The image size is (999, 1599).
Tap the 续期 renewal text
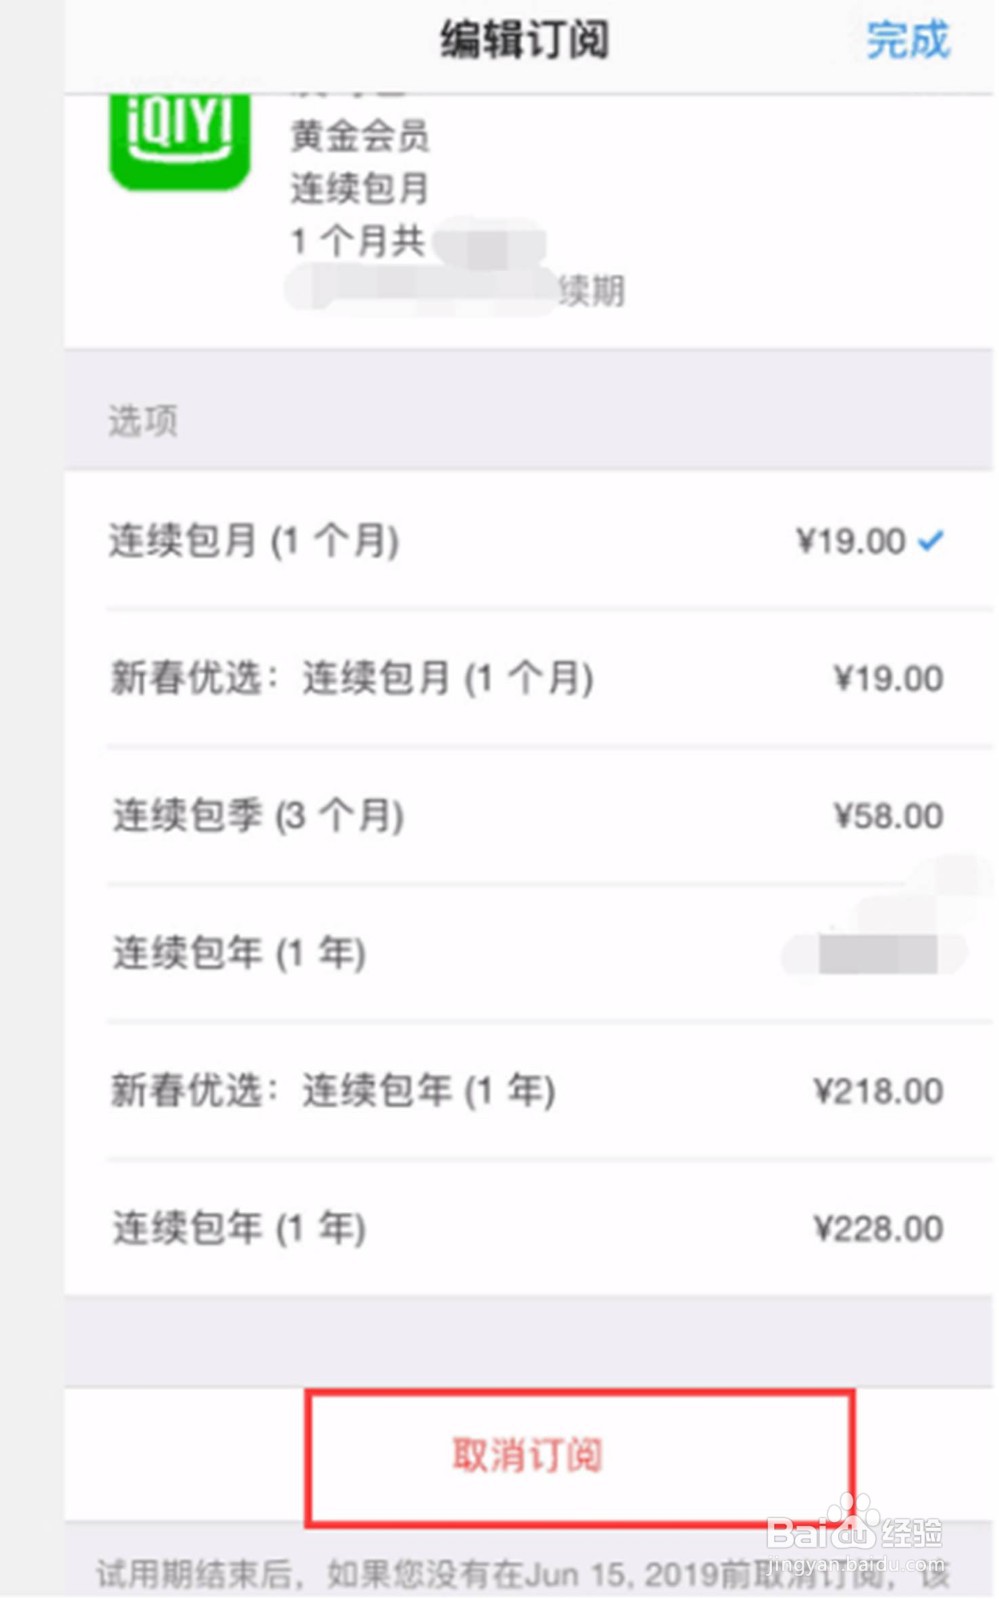click(591, 291)
